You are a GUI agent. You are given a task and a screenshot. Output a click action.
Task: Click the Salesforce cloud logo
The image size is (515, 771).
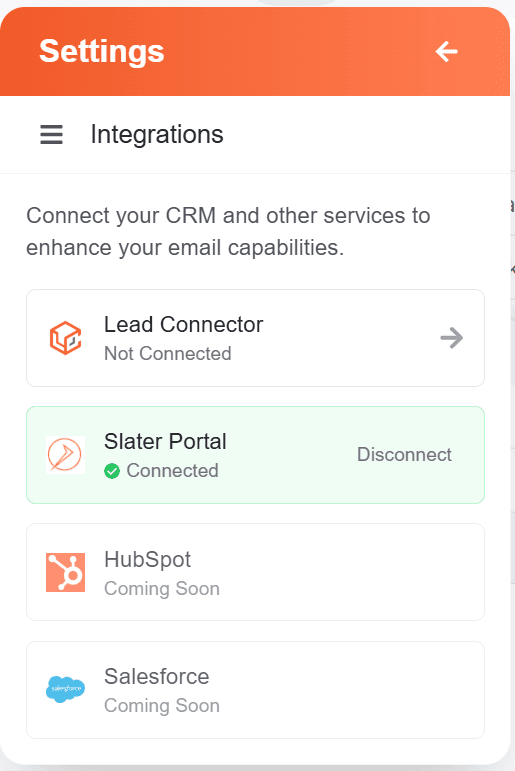tap(65, 689)
